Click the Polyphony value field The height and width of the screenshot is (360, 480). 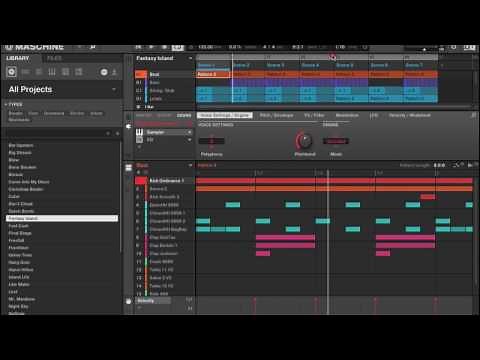[x=211, y=141]
